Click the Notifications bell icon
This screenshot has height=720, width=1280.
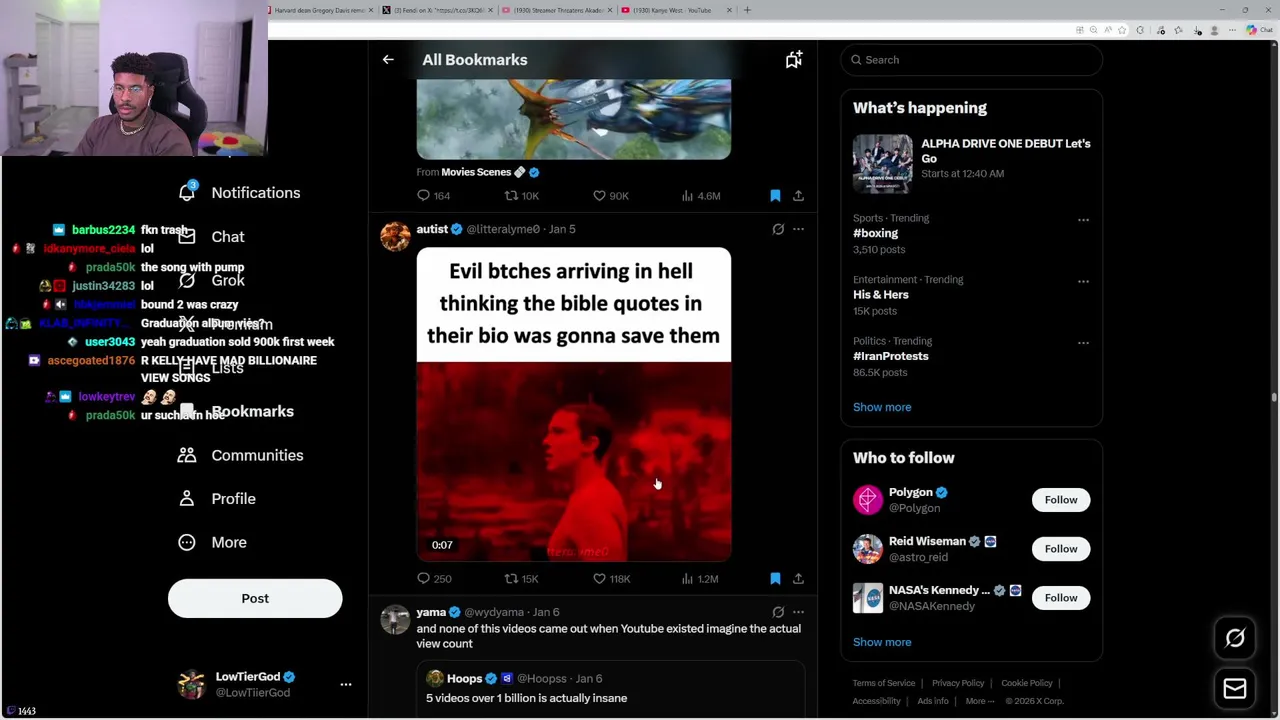click(187, 192)
